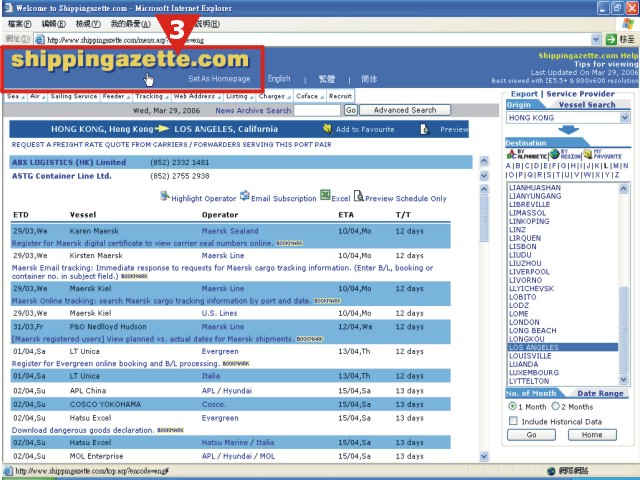640x480 pixels.
Task: Select the 2 Months radio button
Action: click(x=555, y=406)
